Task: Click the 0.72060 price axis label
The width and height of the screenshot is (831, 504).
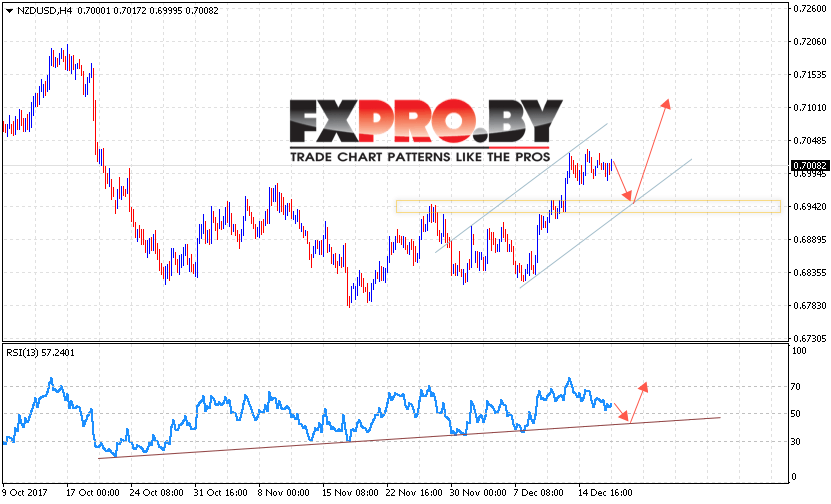Action: point(810,41)
